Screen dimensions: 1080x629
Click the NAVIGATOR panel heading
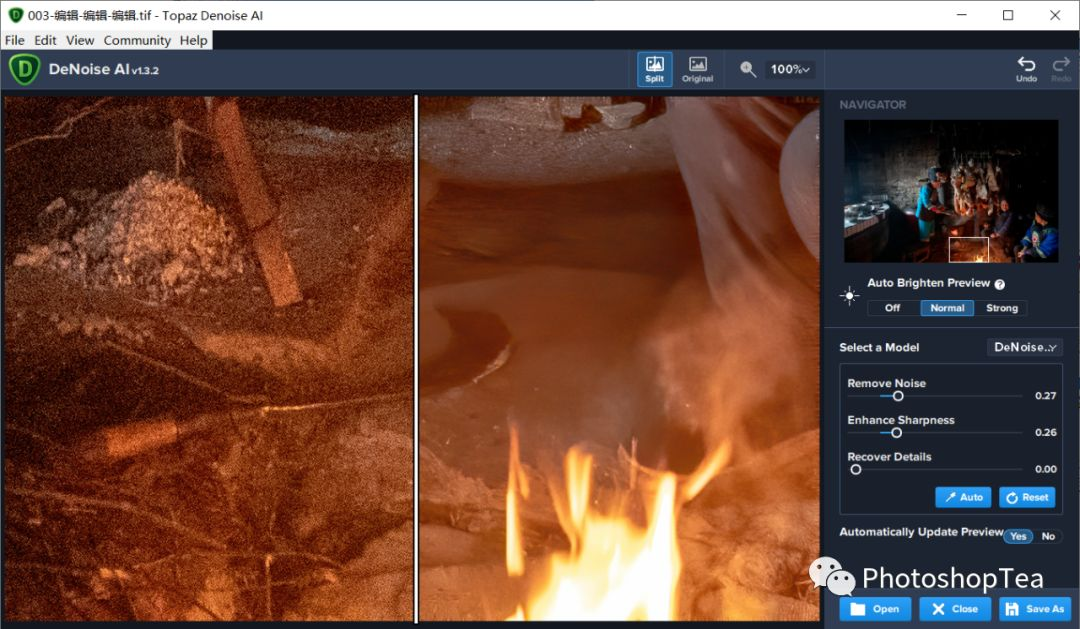click(x=872, y=105)
